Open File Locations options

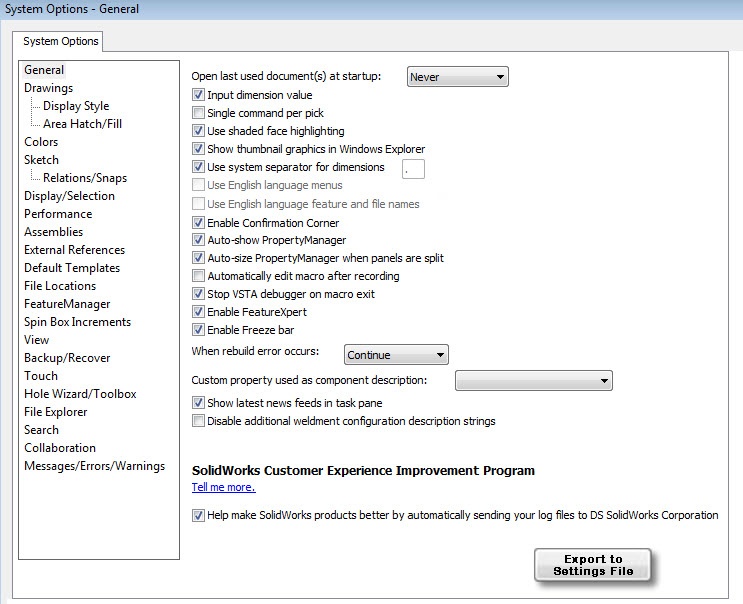60,286
